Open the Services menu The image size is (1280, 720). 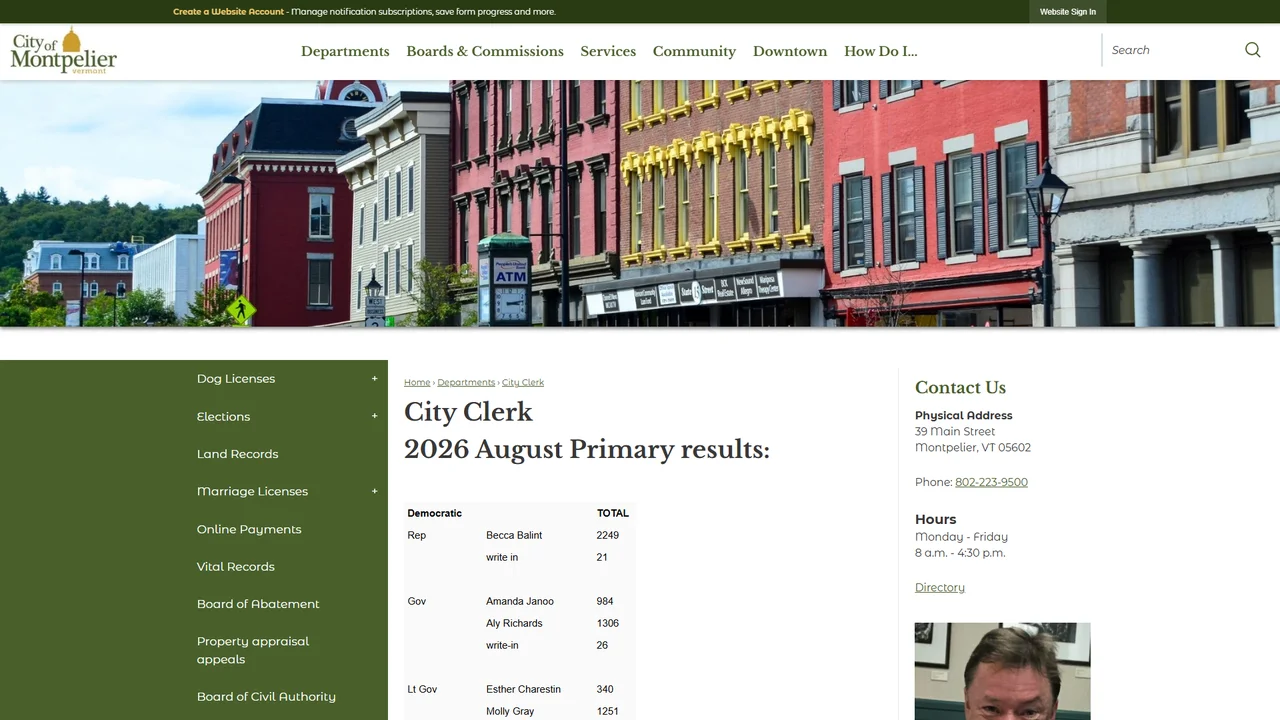608,51
